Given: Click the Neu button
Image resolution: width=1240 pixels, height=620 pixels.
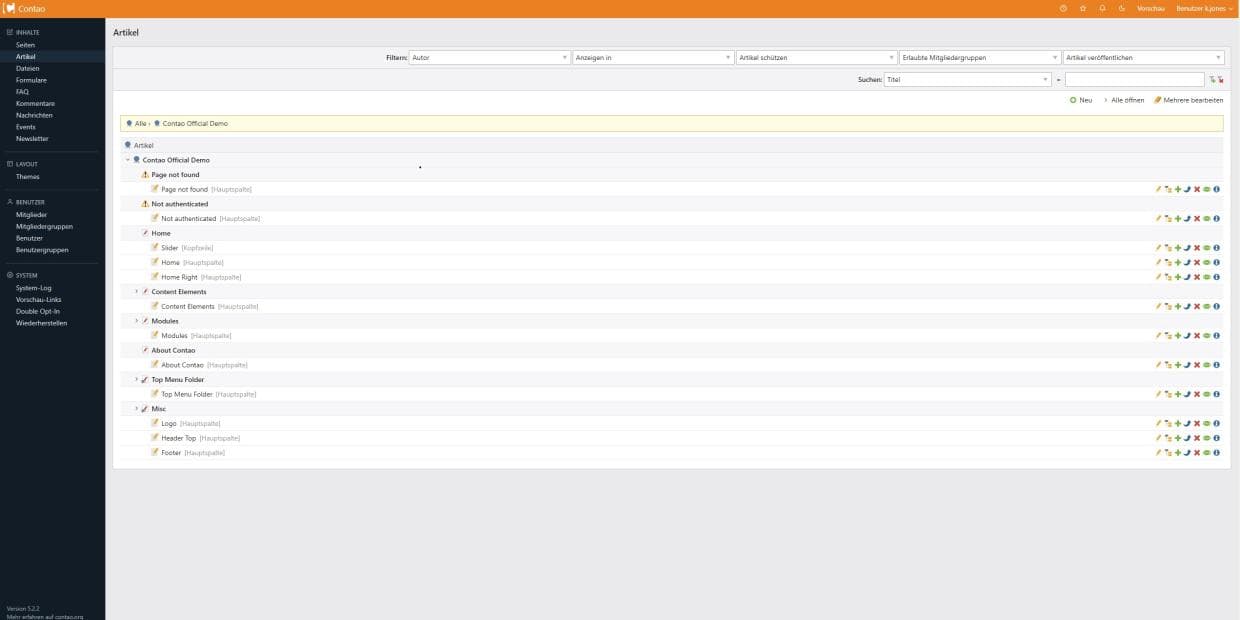Looking at the screenshot, I should coord(1081,100).
